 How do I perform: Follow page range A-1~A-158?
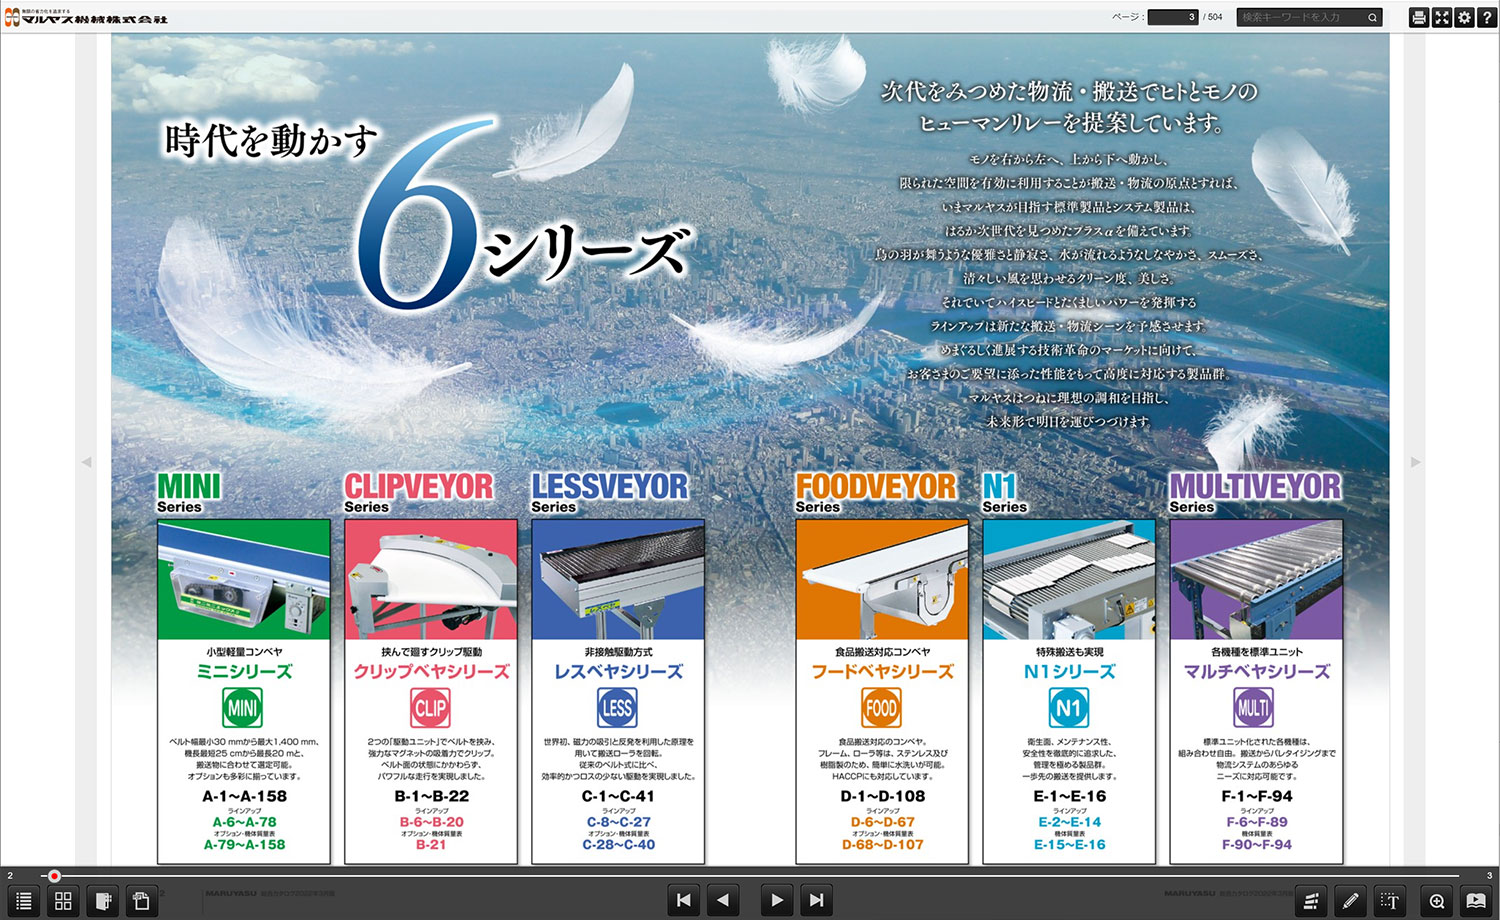coord(244,796)
